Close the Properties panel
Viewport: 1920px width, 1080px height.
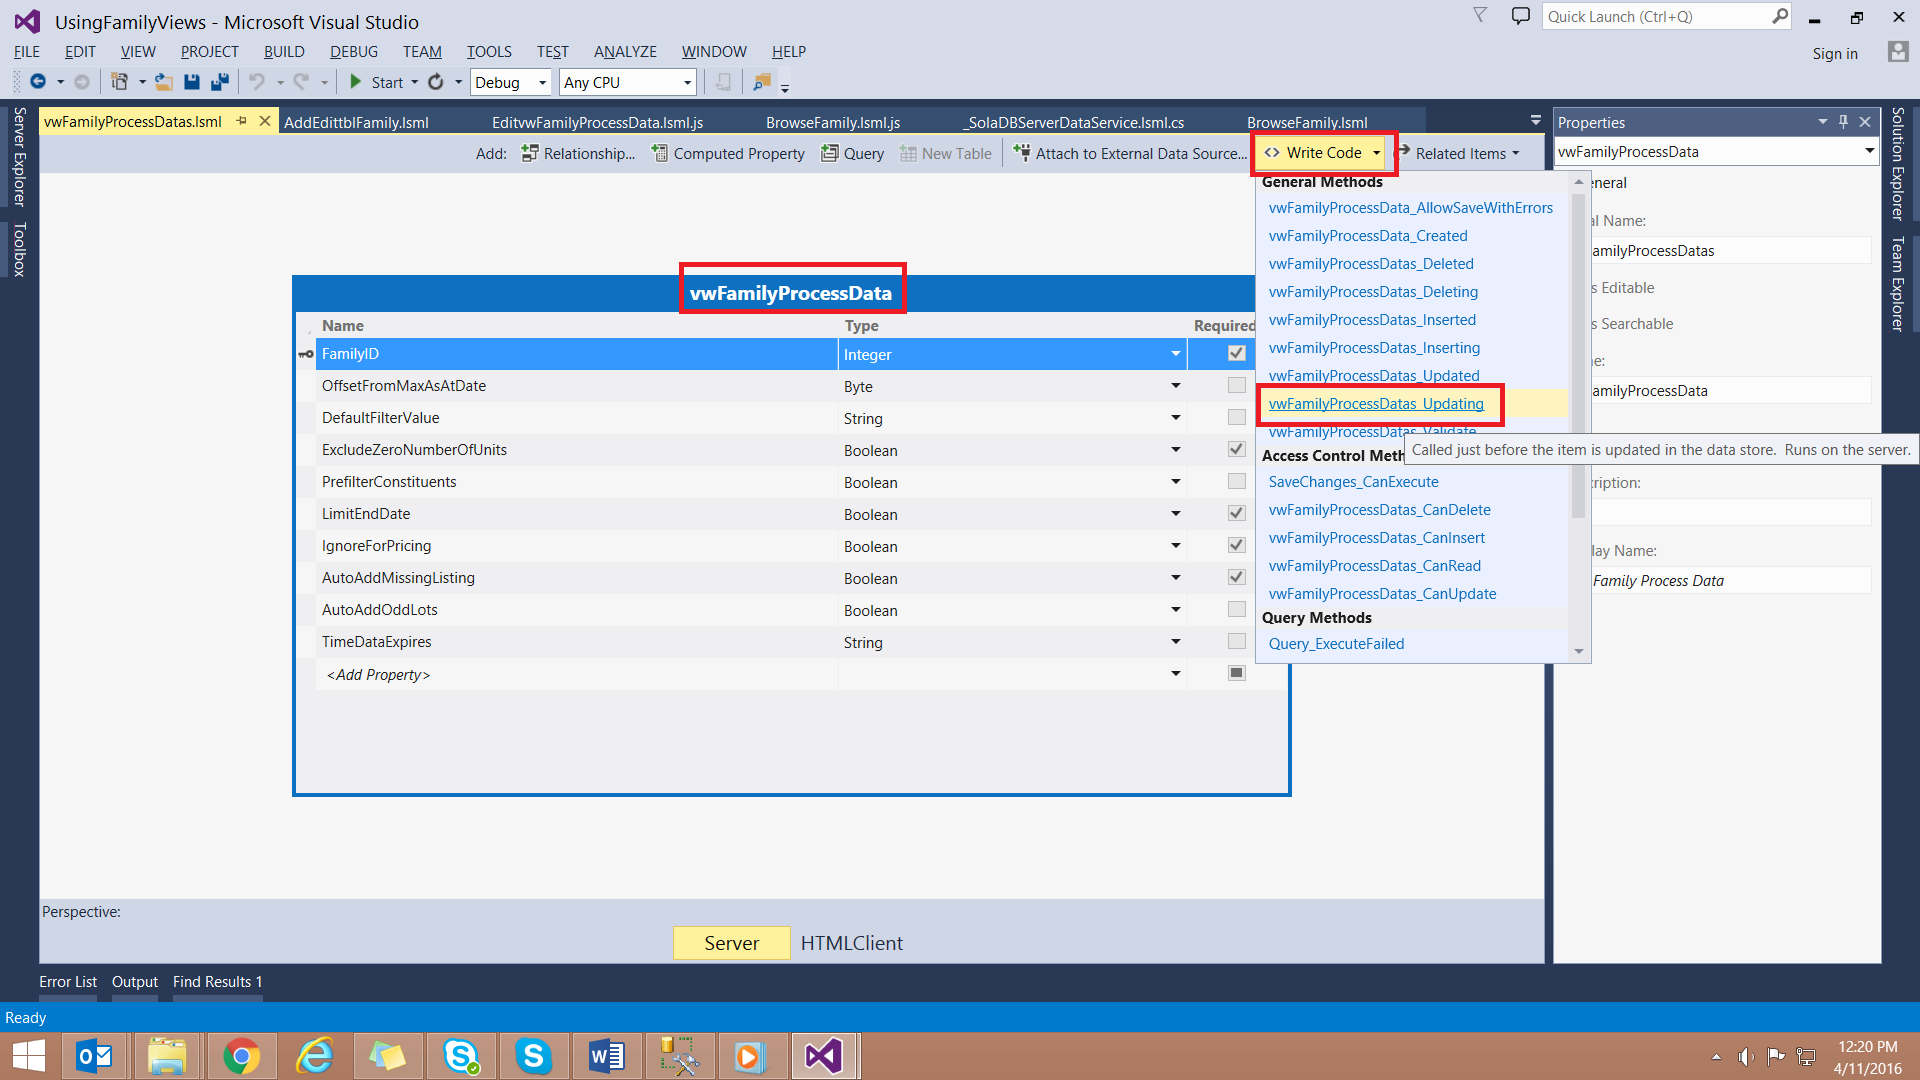pyautogui.click(x=1865, y=122)
